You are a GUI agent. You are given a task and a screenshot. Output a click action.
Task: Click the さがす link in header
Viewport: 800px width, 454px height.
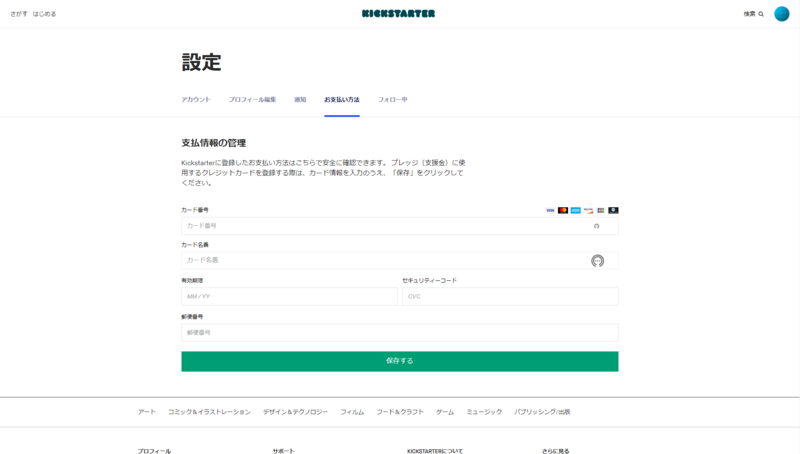[19, 14]
